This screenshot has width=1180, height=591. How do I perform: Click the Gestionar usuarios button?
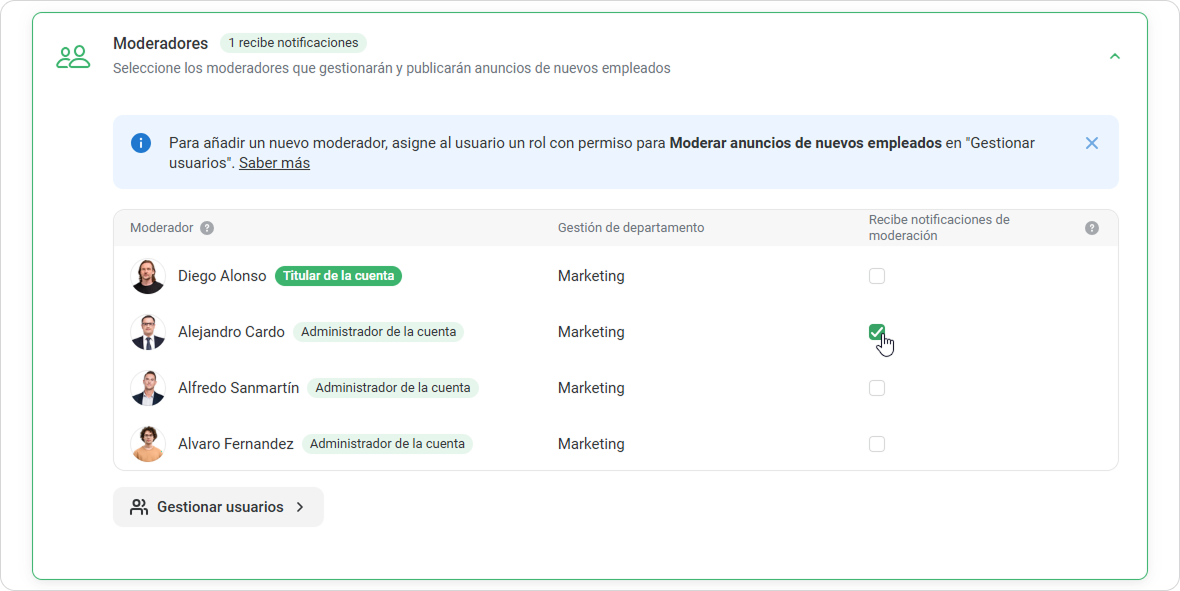pos(218,507)
